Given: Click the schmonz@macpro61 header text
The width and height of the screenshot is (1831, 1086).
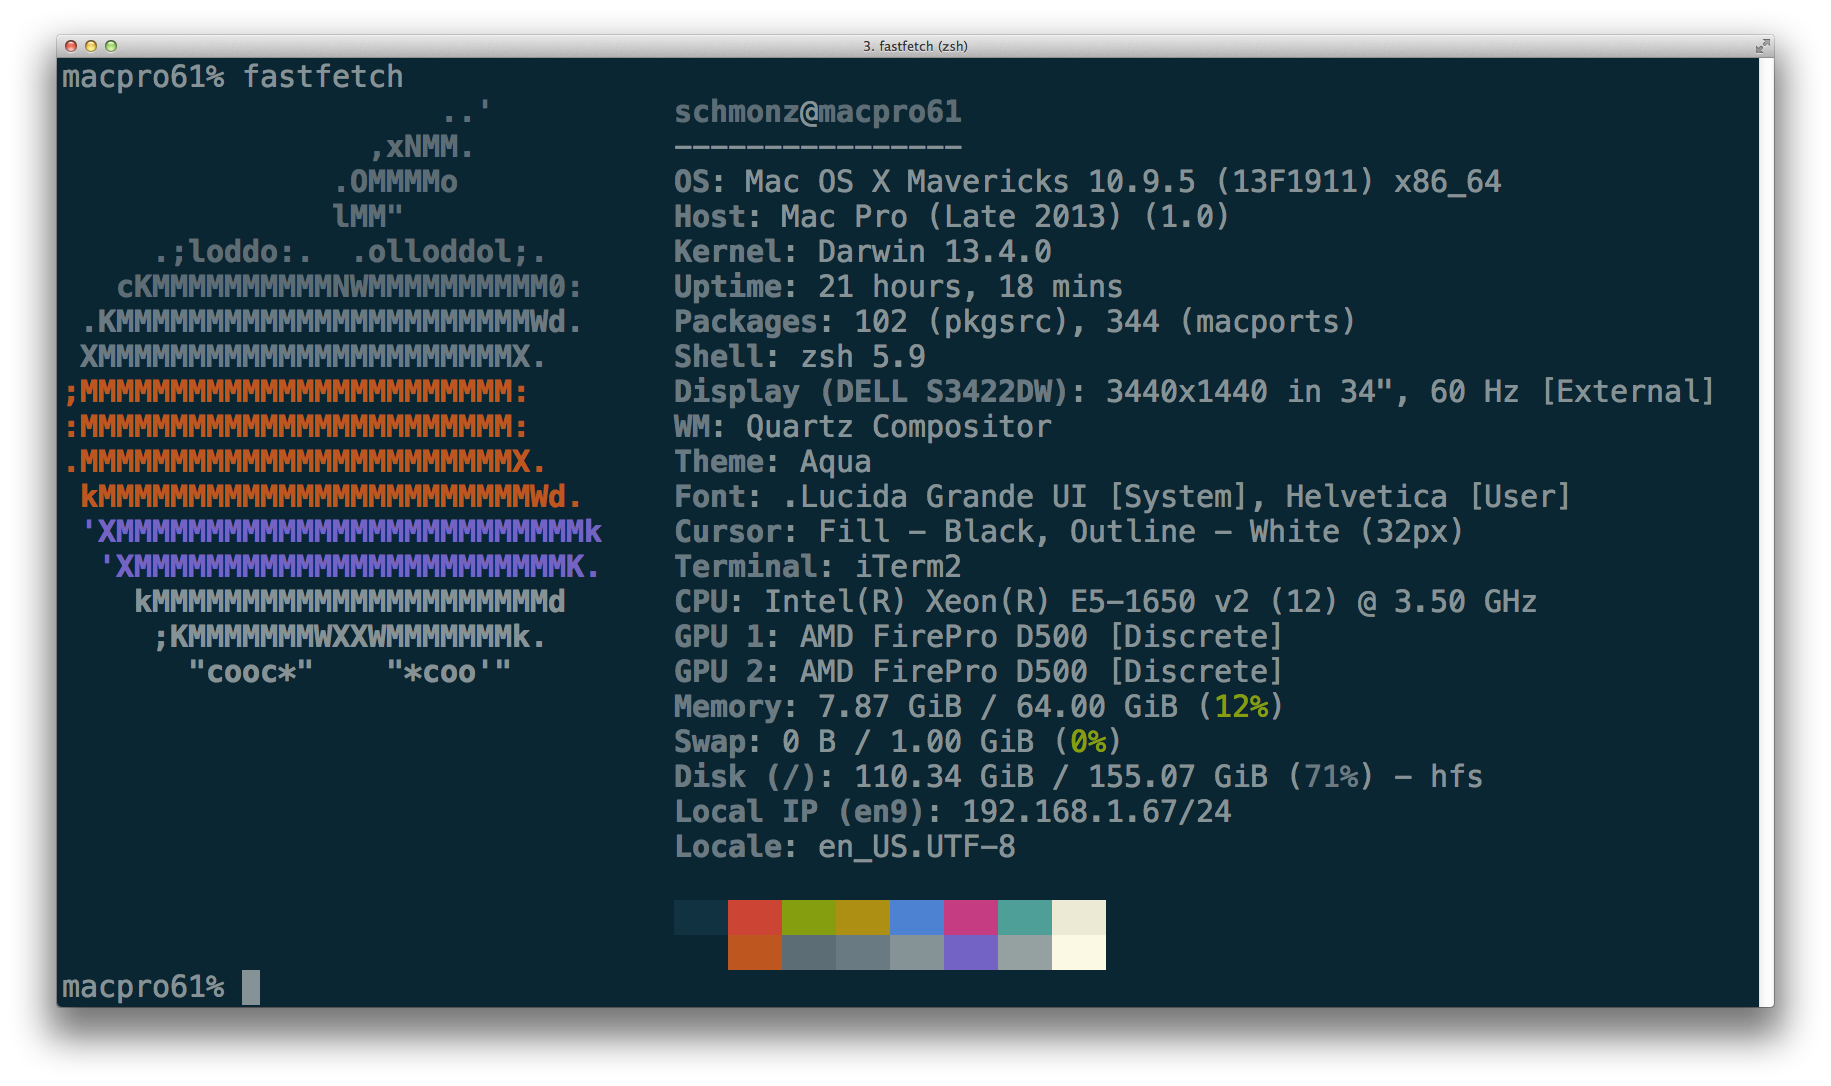Looking at the screenshot, I should pos(817,112).
